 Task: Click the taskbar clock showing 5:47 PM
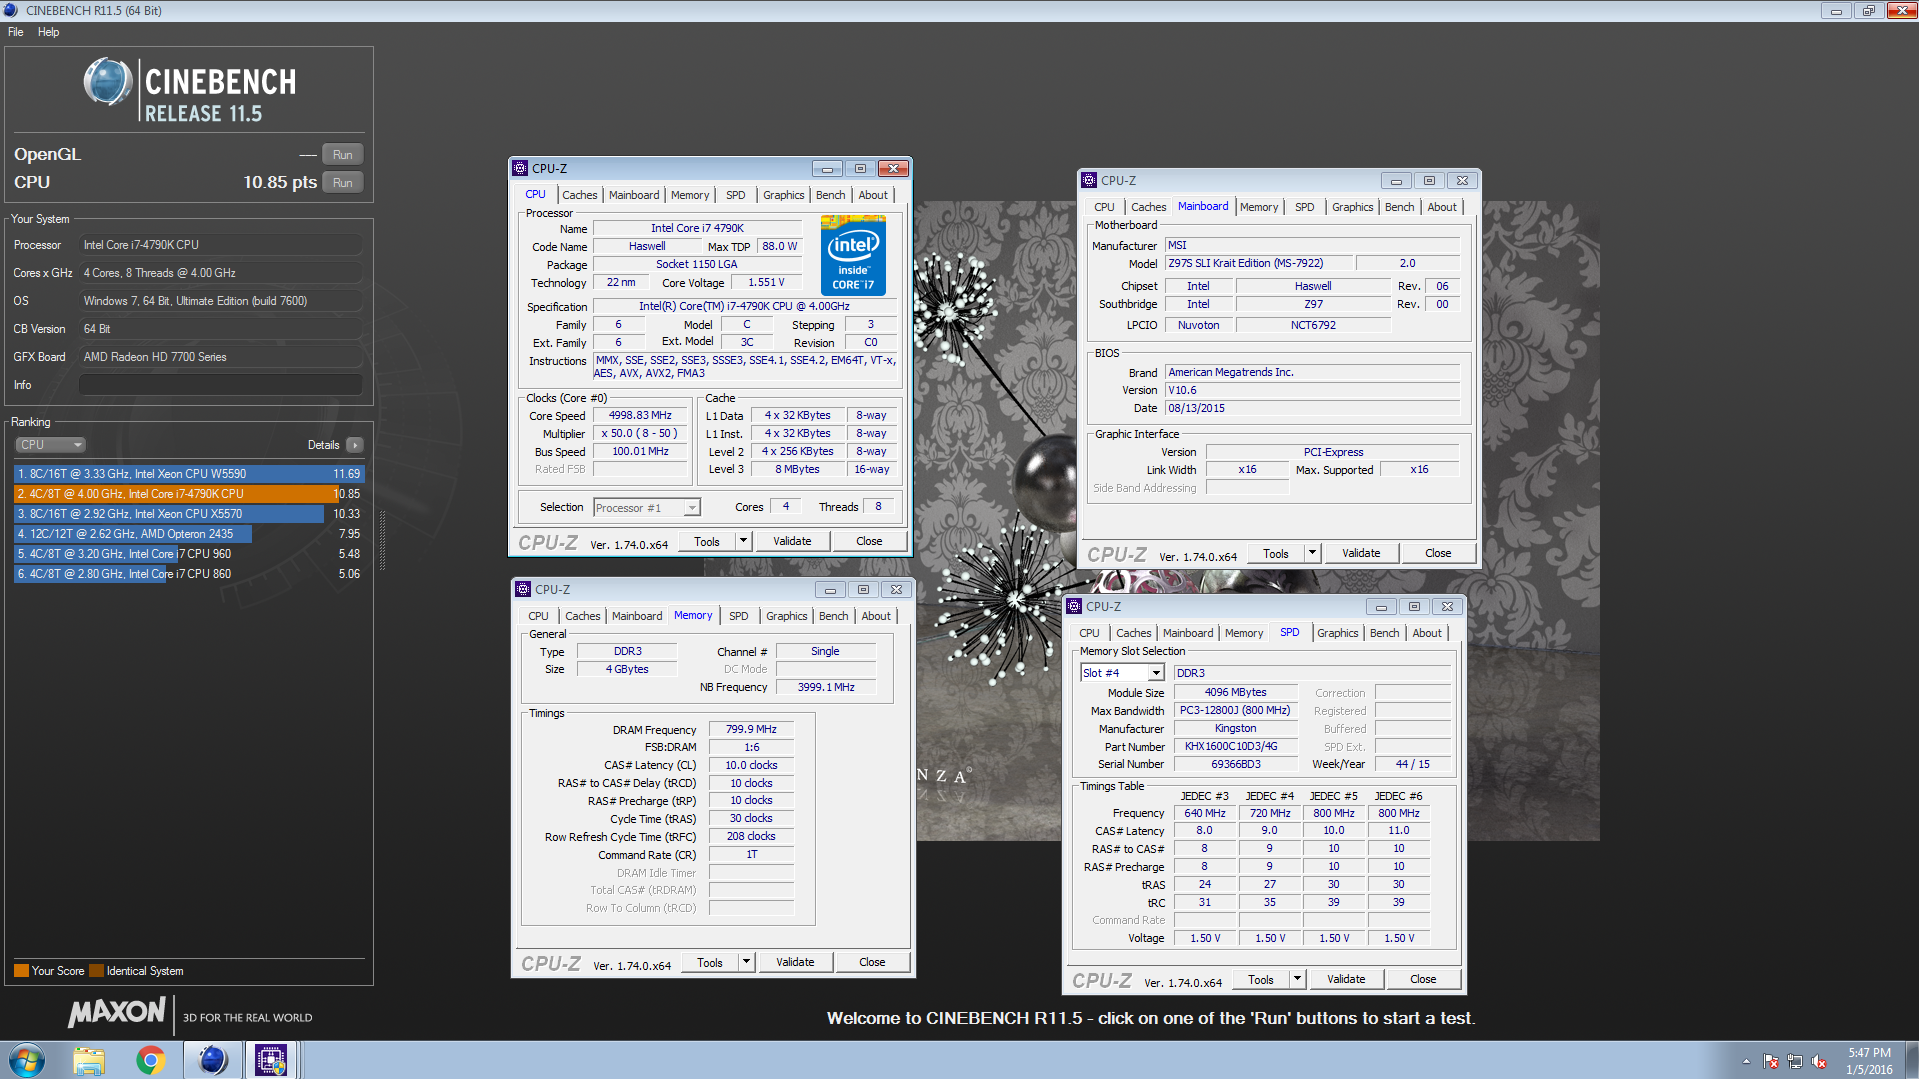pyautogui.click(x=1868, y=1060)
